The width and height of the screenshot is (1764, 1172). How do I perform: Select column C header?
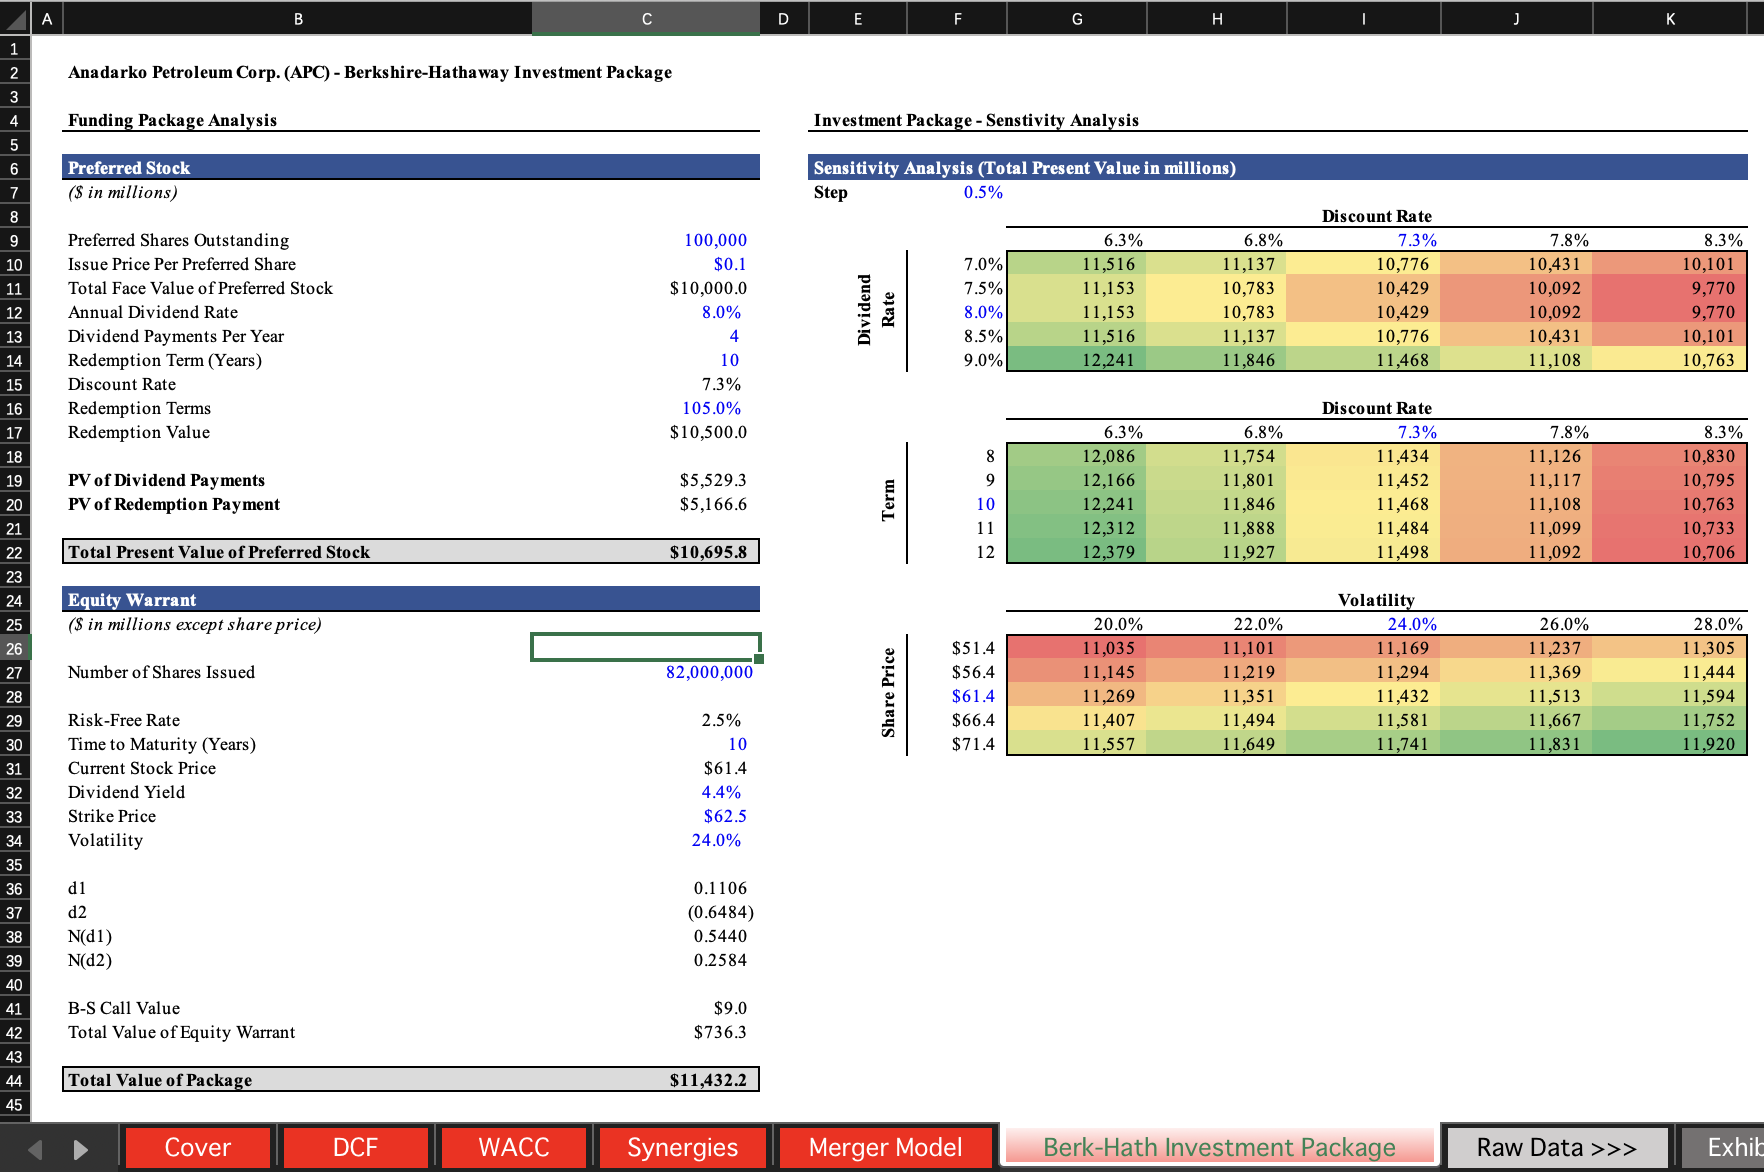[646, 19]
